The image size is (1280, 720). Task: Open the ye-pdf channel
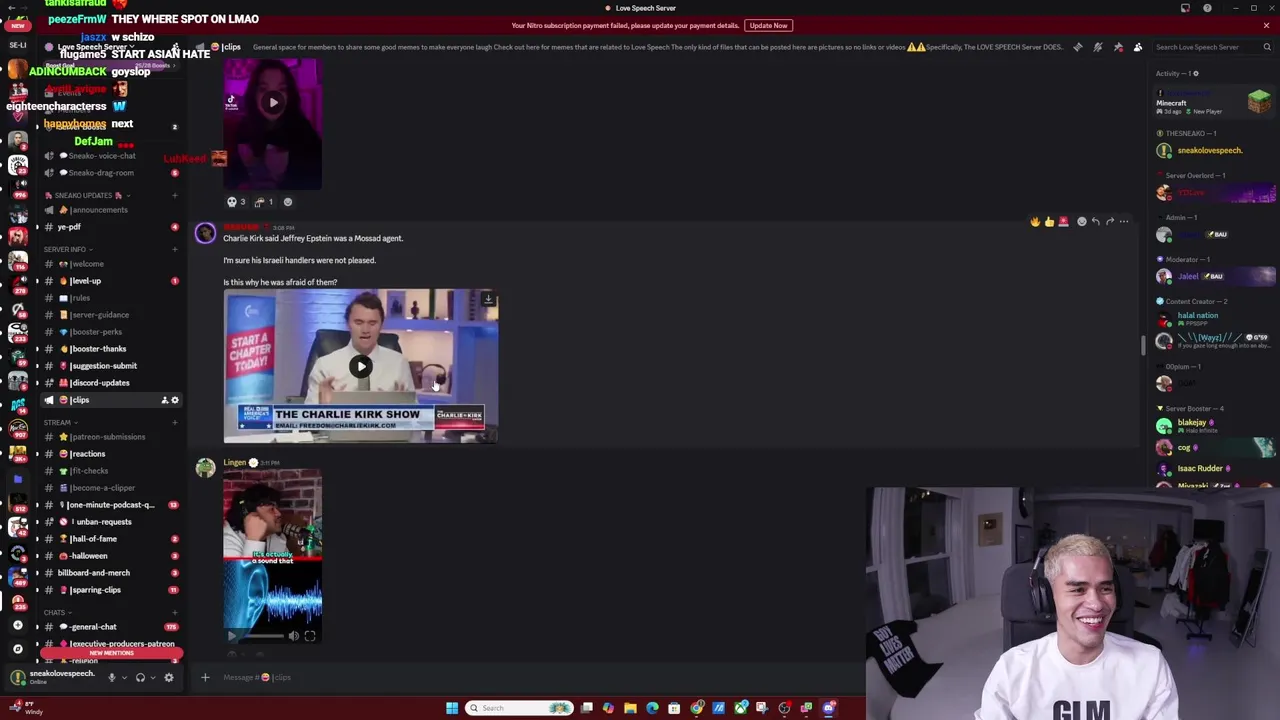110,227
